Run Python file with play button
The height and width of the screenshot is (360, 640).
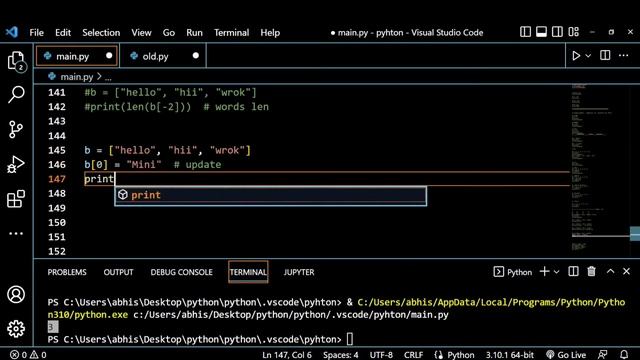coord(576,56)
